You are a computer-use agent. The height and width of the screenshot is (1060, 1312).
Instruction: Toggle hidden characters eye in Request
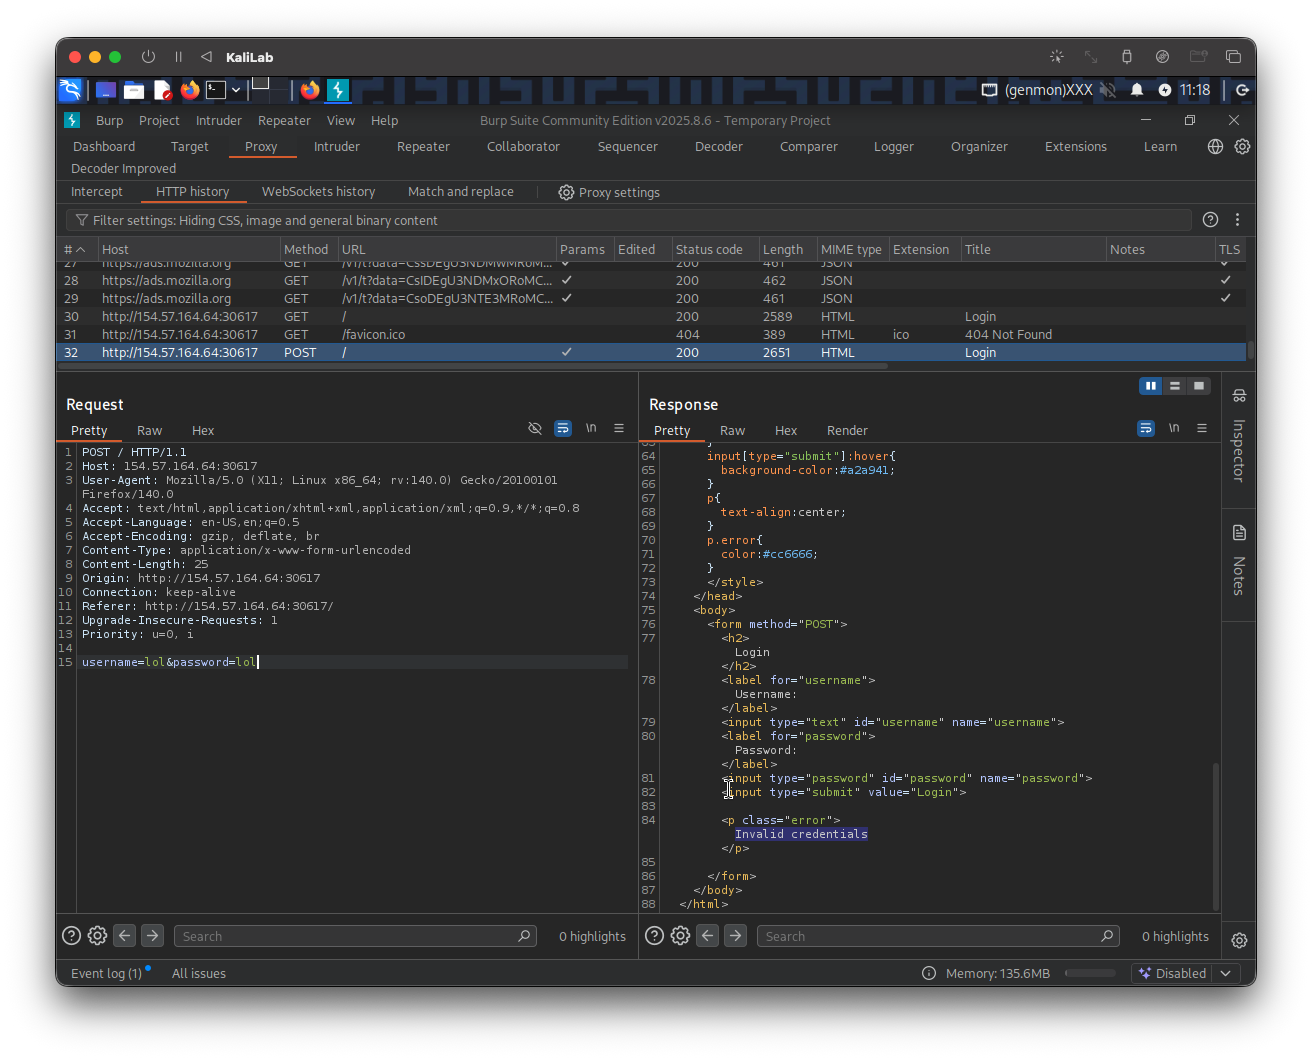(535, 428)
